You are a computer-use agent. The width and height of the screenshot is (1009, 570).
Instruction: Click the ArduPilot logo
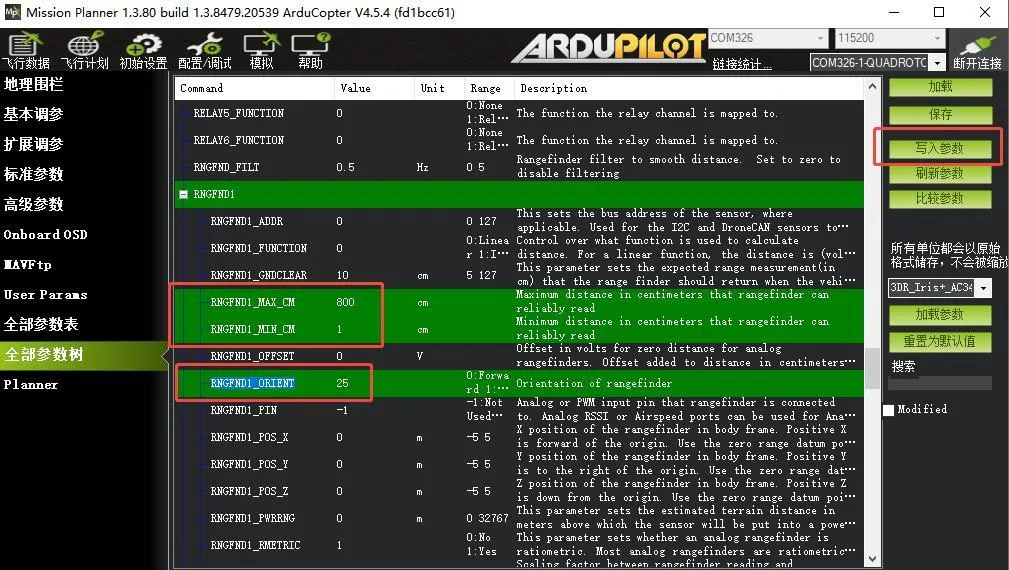tap(609, 48)
